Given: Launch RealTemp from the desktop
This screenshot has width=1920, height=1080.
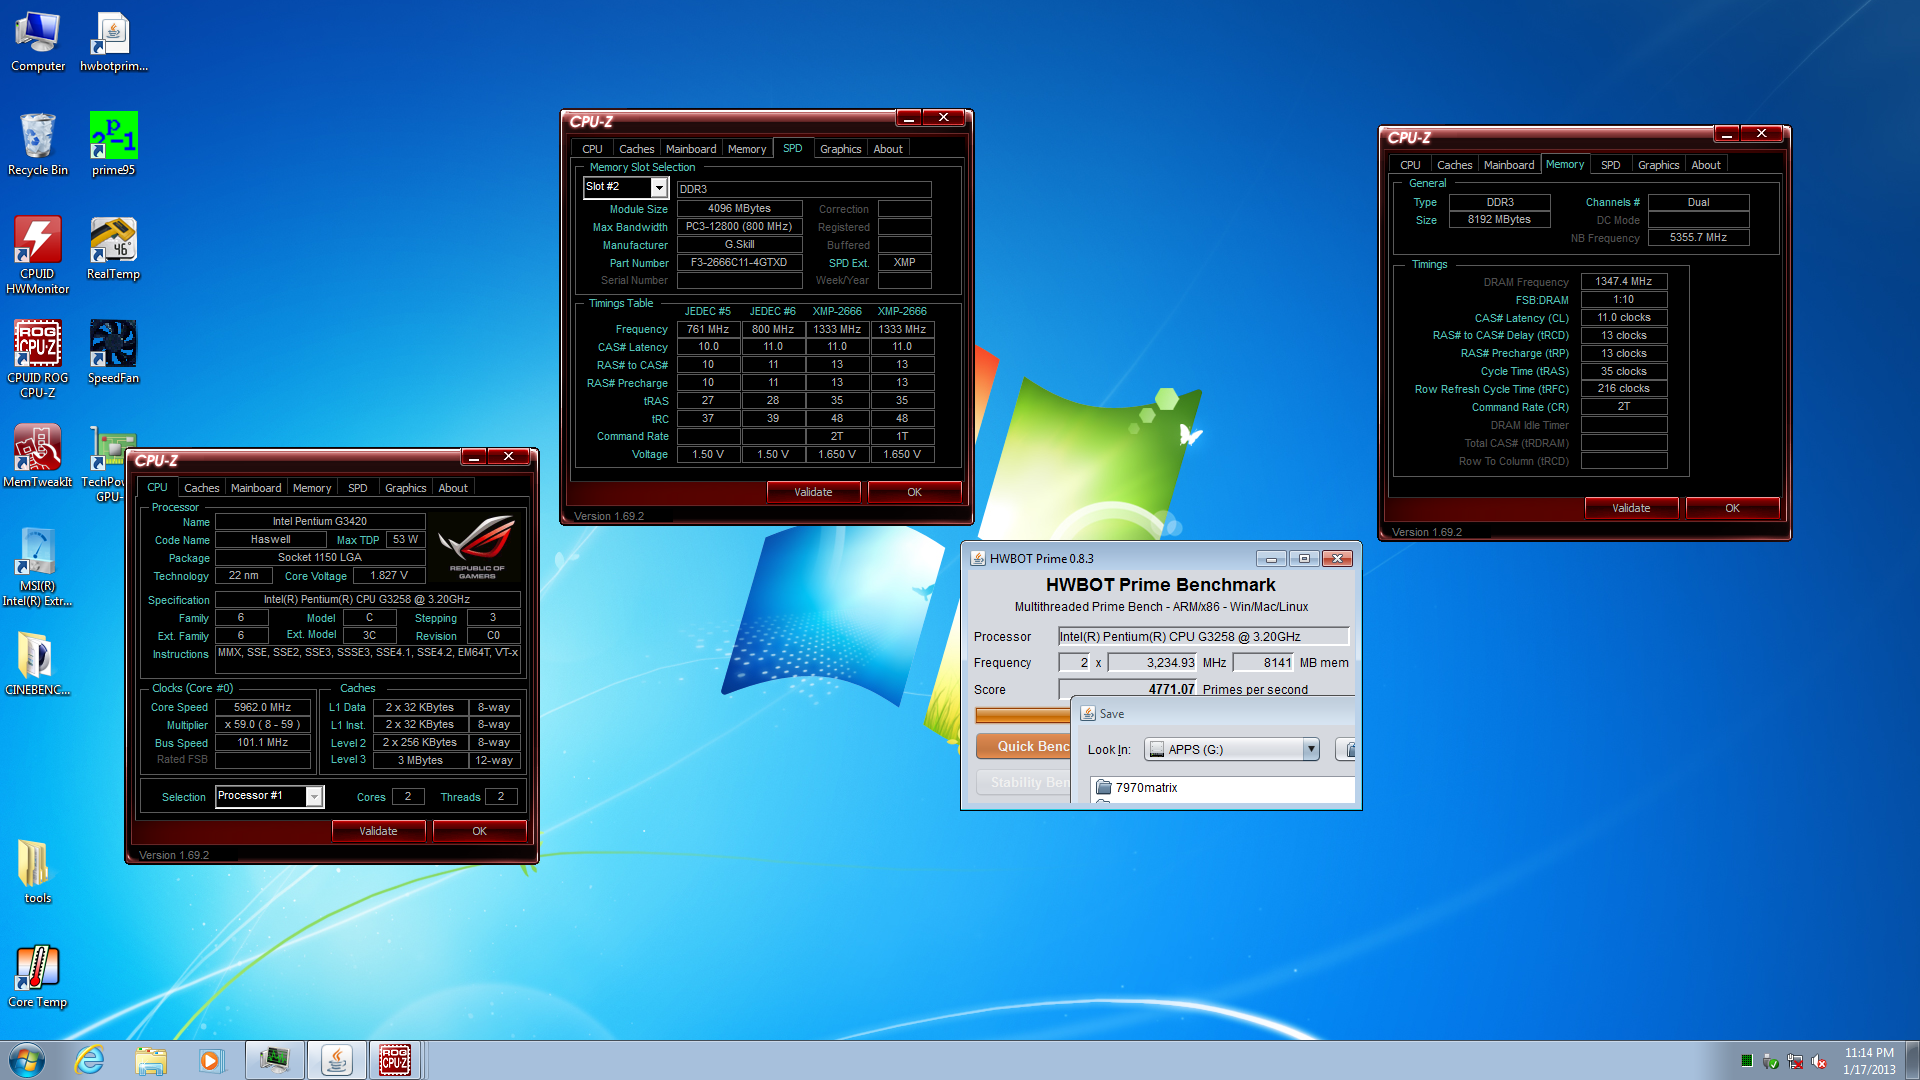Looking at the screenshot, I should coord(113,249).
